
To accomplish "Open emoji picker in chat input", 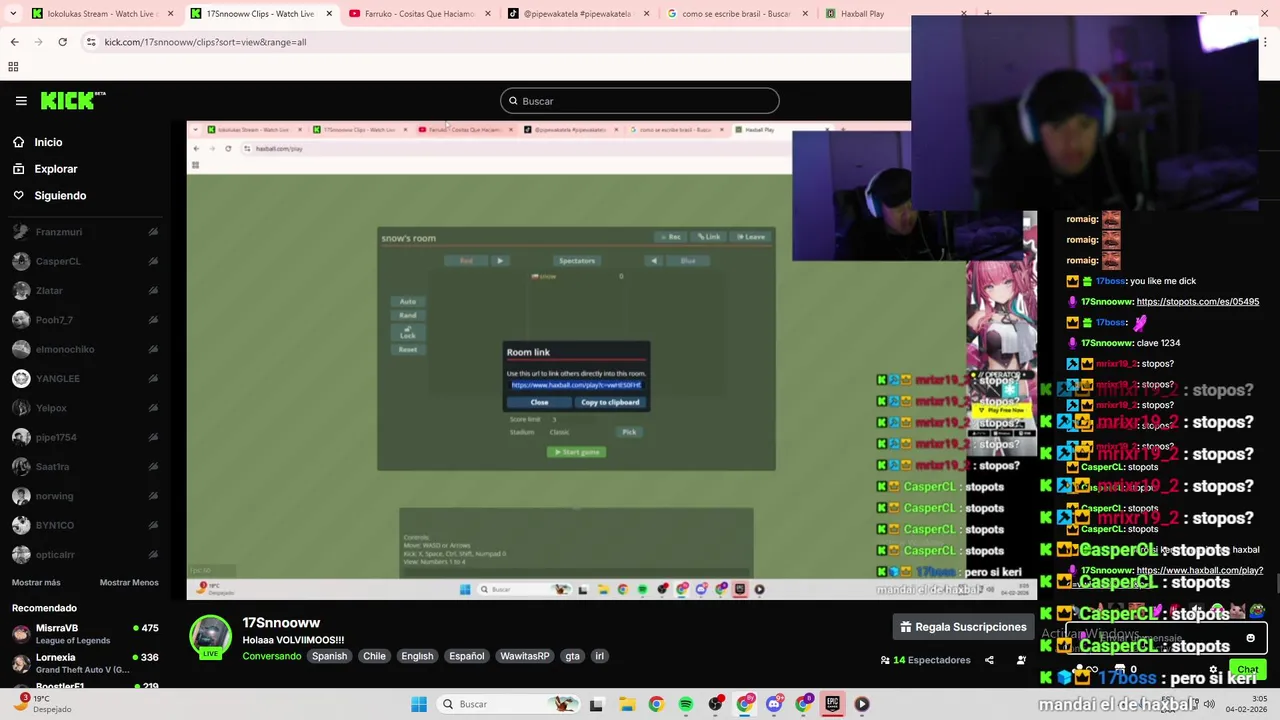I will pos(1250,638).
